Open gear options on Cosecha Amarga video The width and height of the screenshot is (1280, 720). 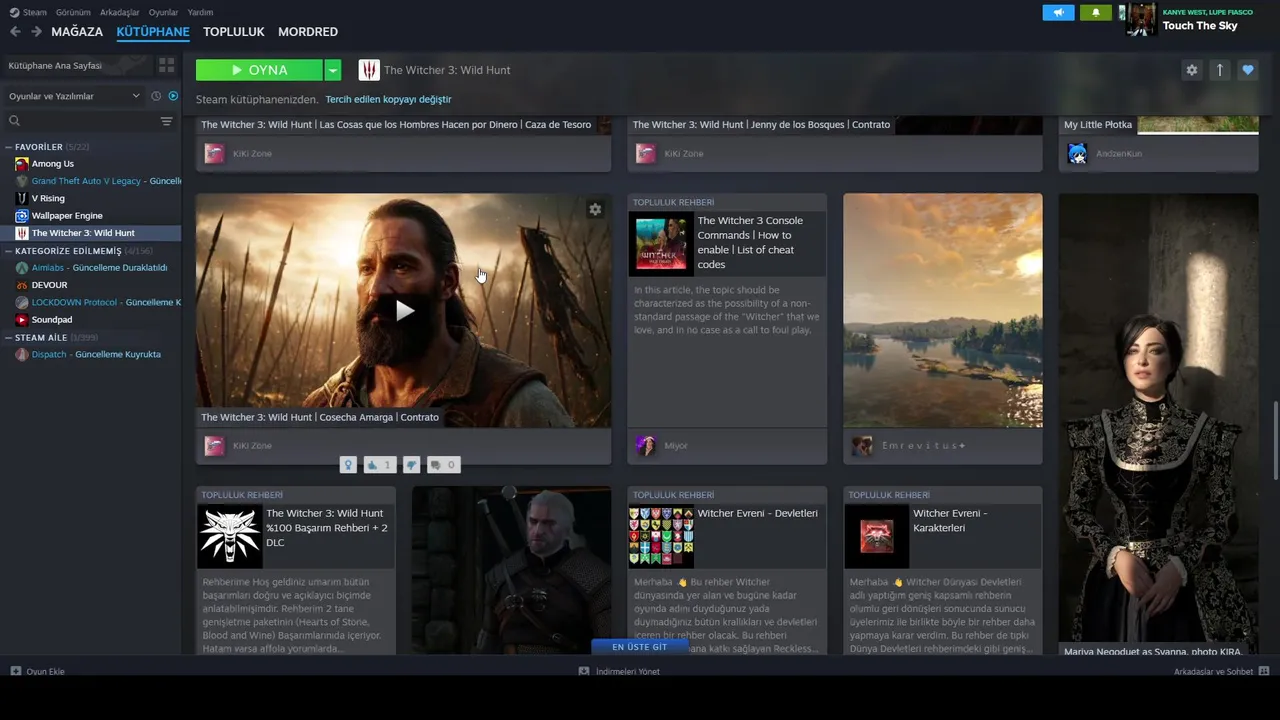(595, 209)
